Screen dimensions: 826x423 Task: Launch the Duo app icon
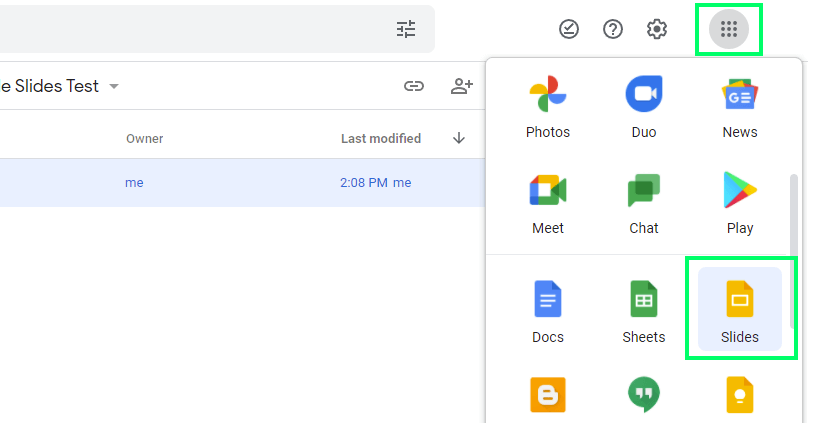click(643, 107)
